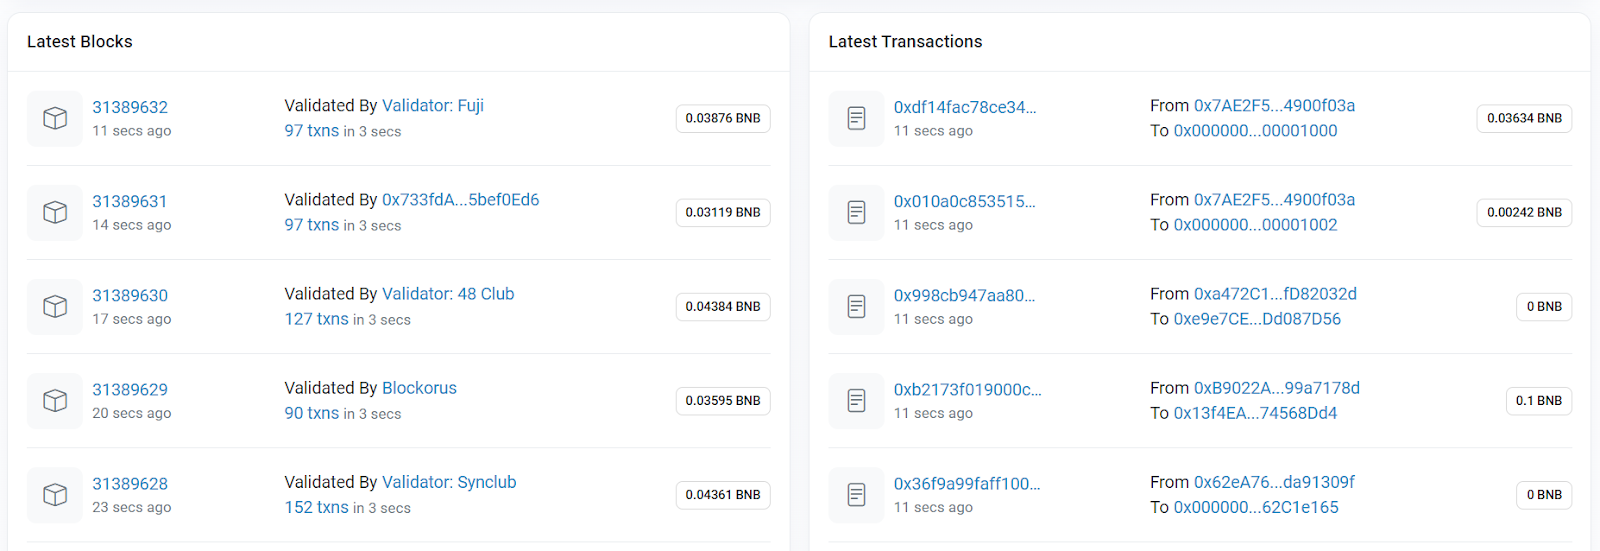The height and width of the screenshot is (551, 1600).
Task: Click the document icon beside transaction 0x36f9a99faff100
Action: 857,495
